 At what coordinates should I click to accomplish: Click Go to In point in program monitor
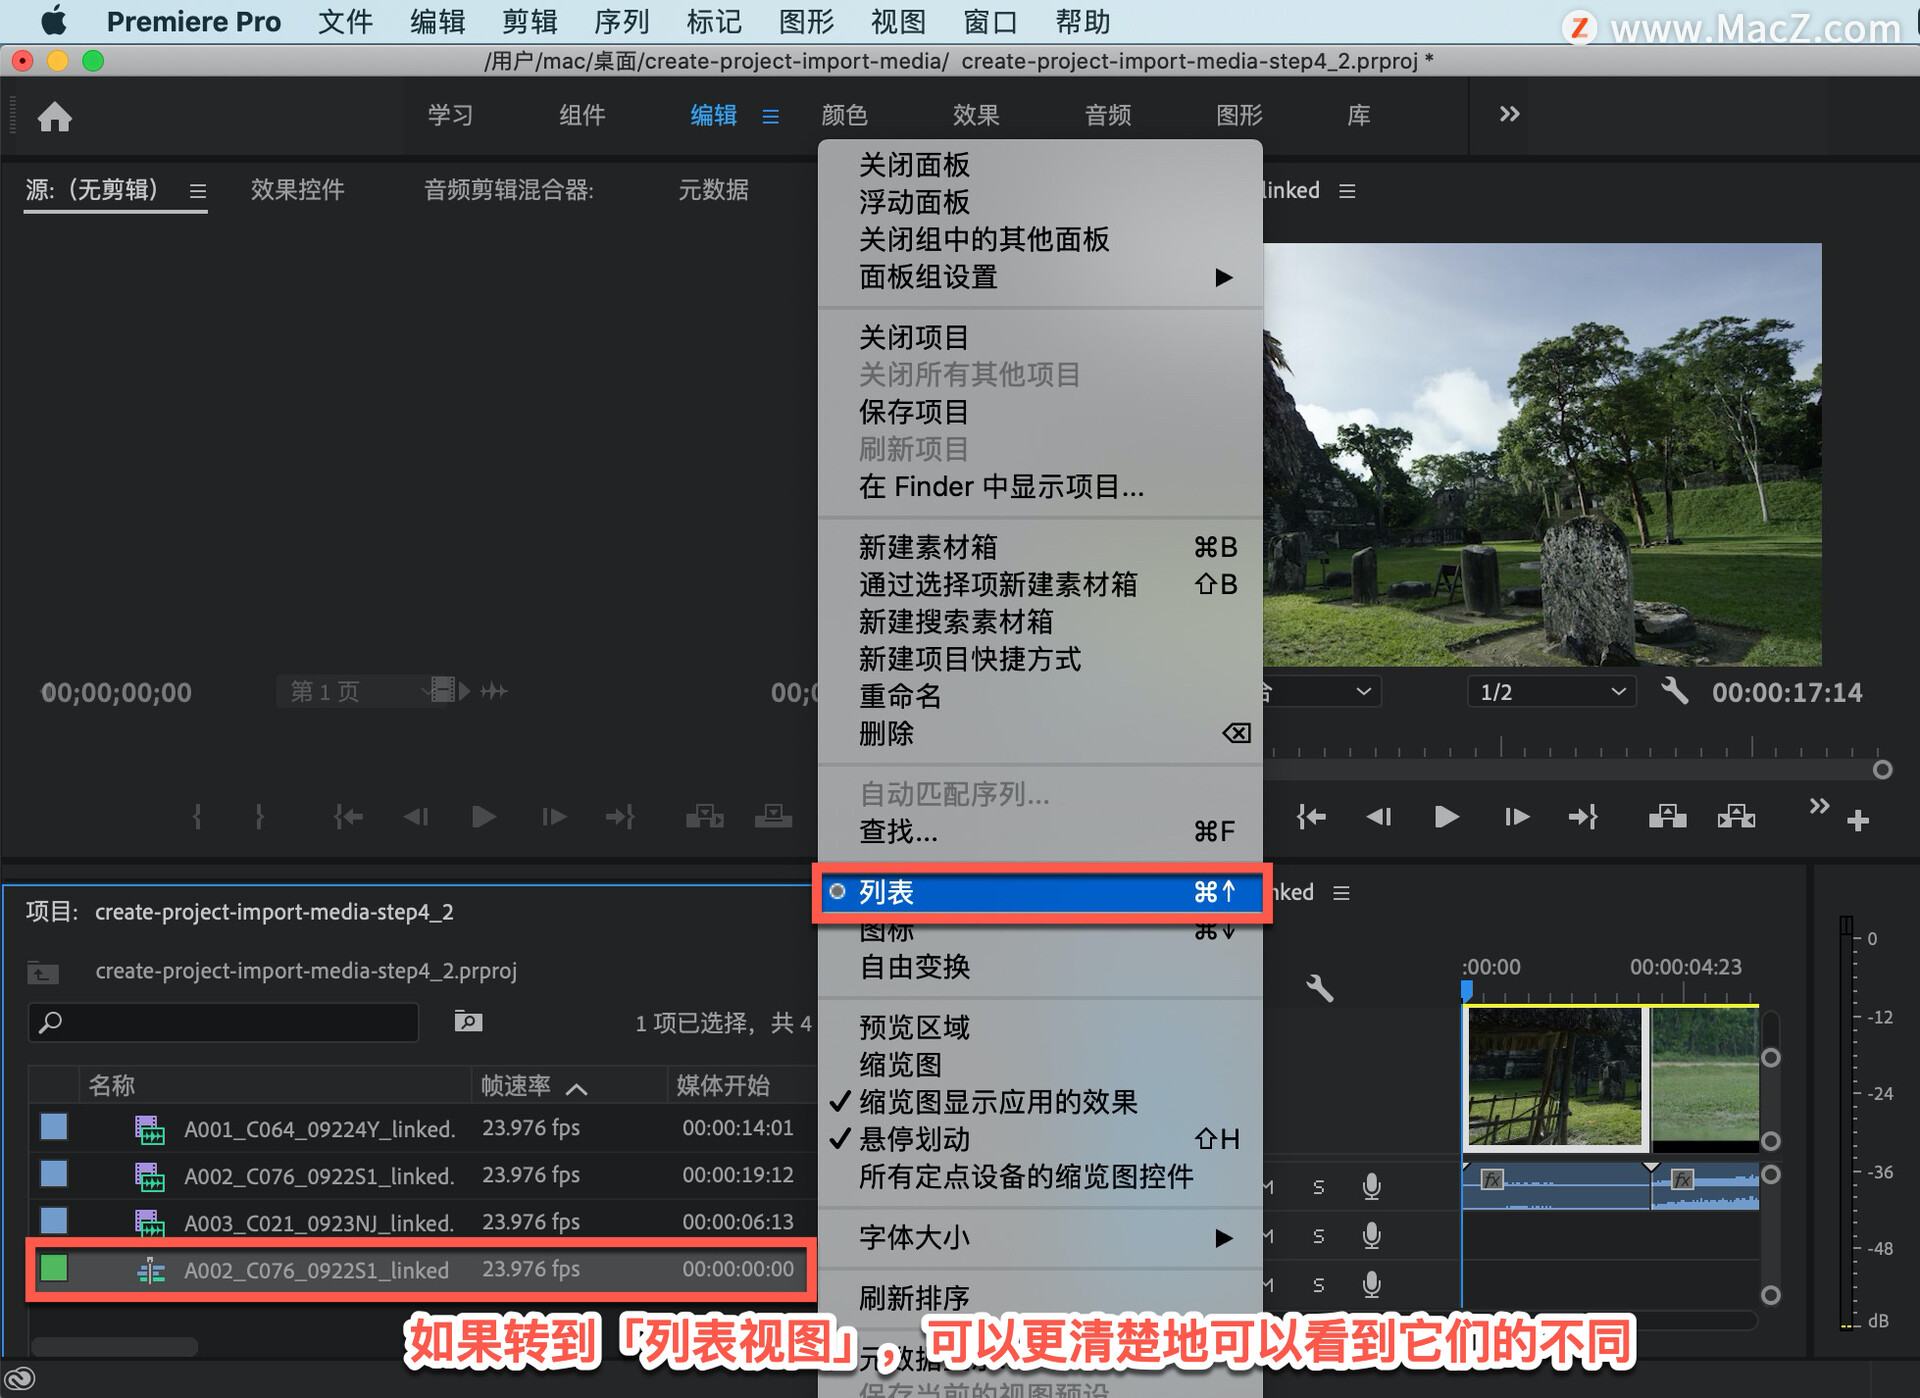click(x=1311, y=817)
